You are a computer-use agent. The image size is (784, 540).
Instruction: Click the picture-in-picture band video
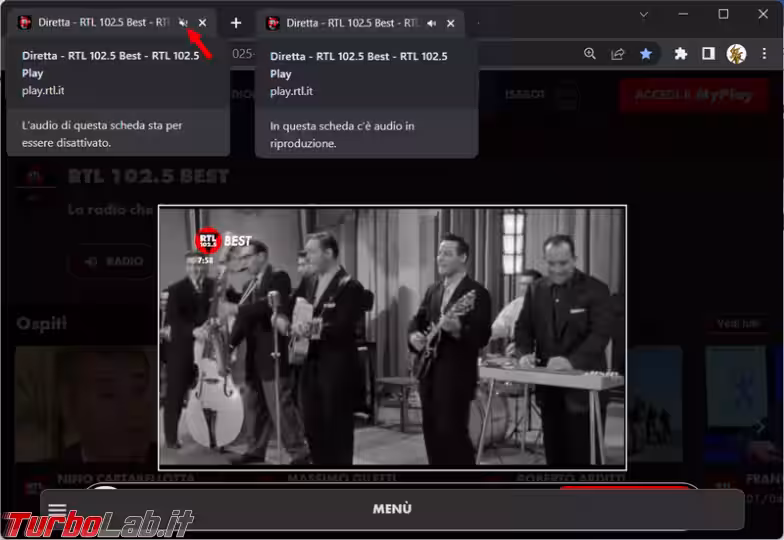point(392,338)
